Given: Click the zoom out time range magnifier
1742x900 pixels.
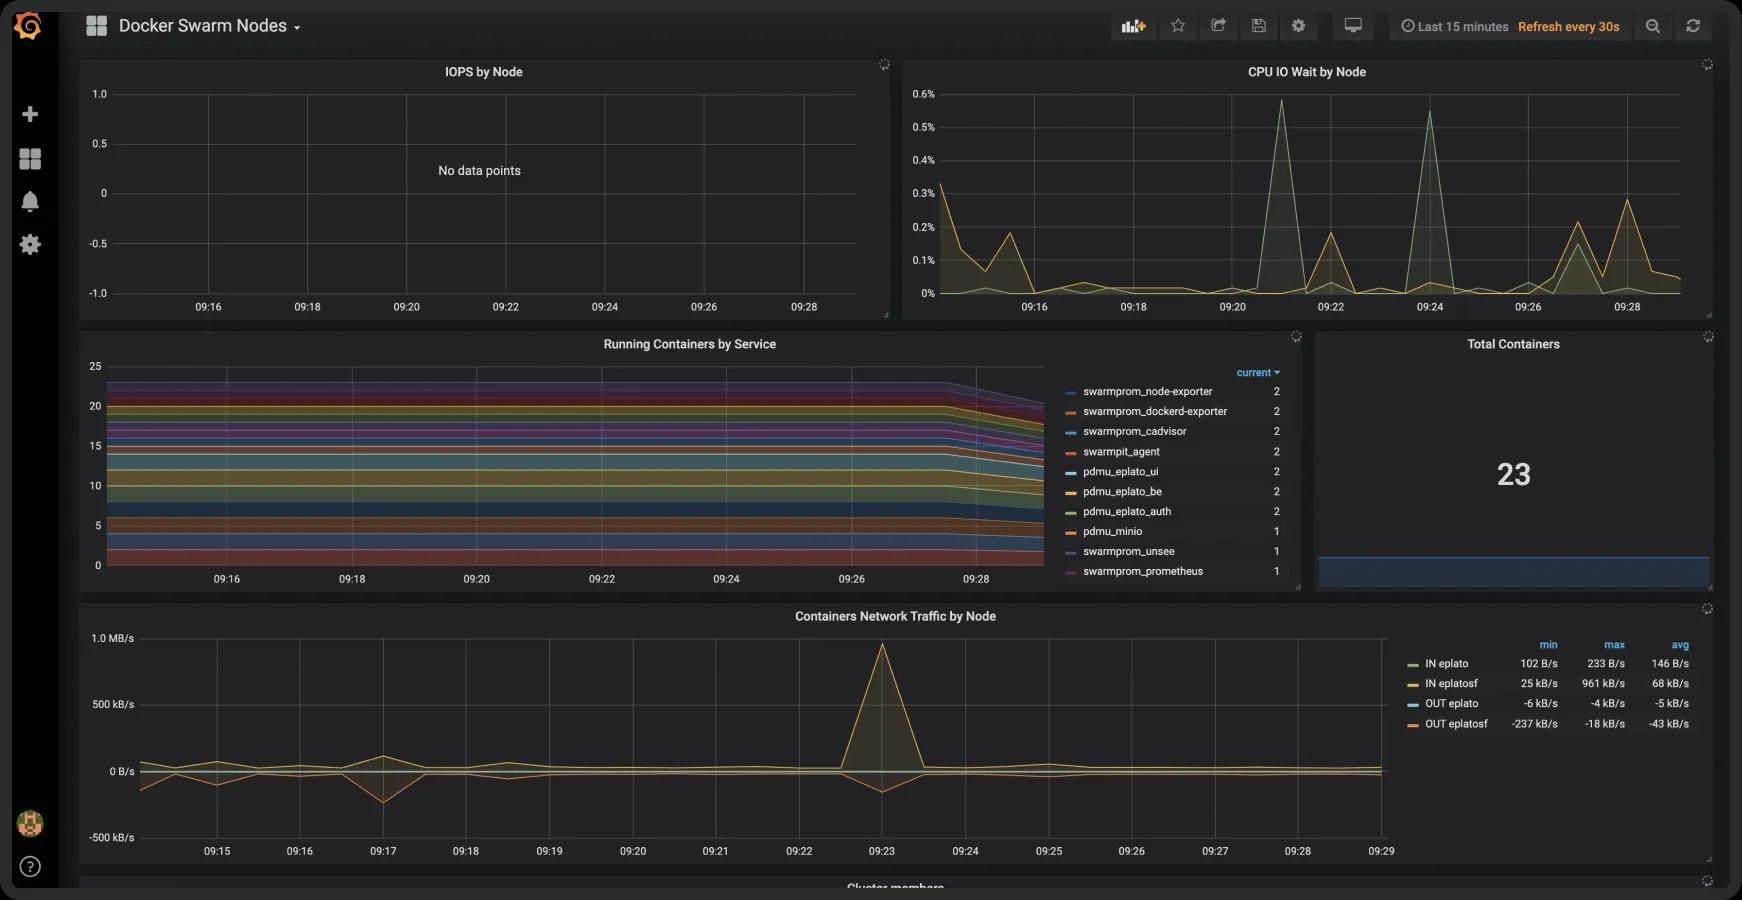Looking at the screenshot, I should [1653, 26].
